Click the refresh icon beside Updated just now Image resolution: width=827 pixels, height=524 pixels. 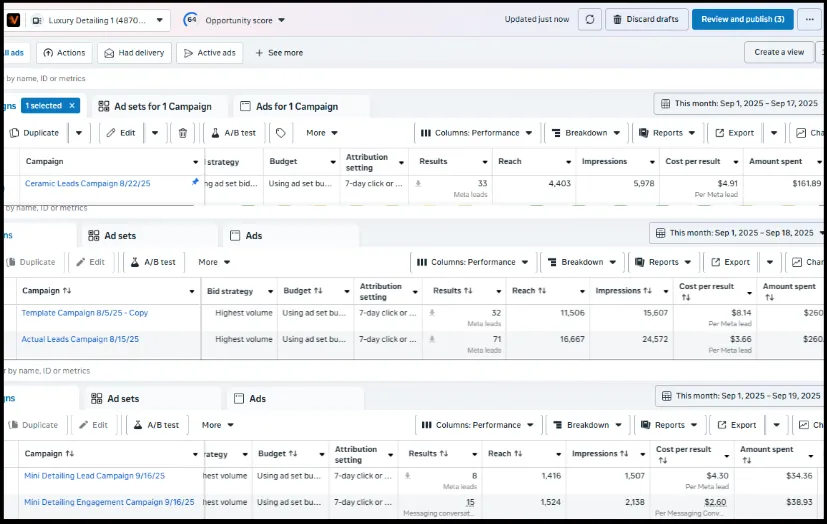coord(590,20)
